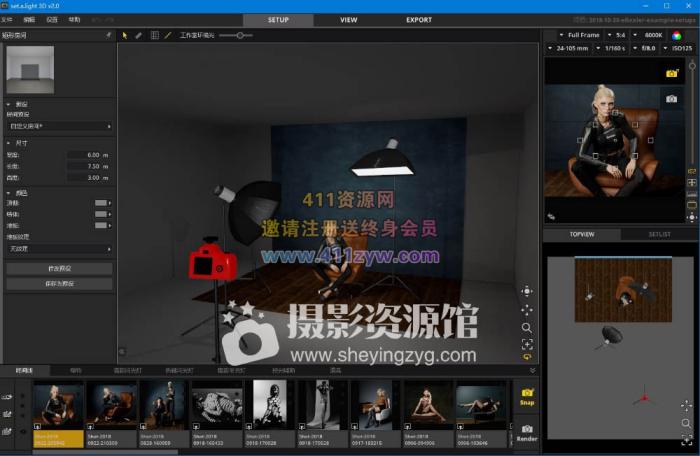The width and height of the screenshot is (700, 456).
Task: Click the white camera icon in preview
Action: [672, 99]
